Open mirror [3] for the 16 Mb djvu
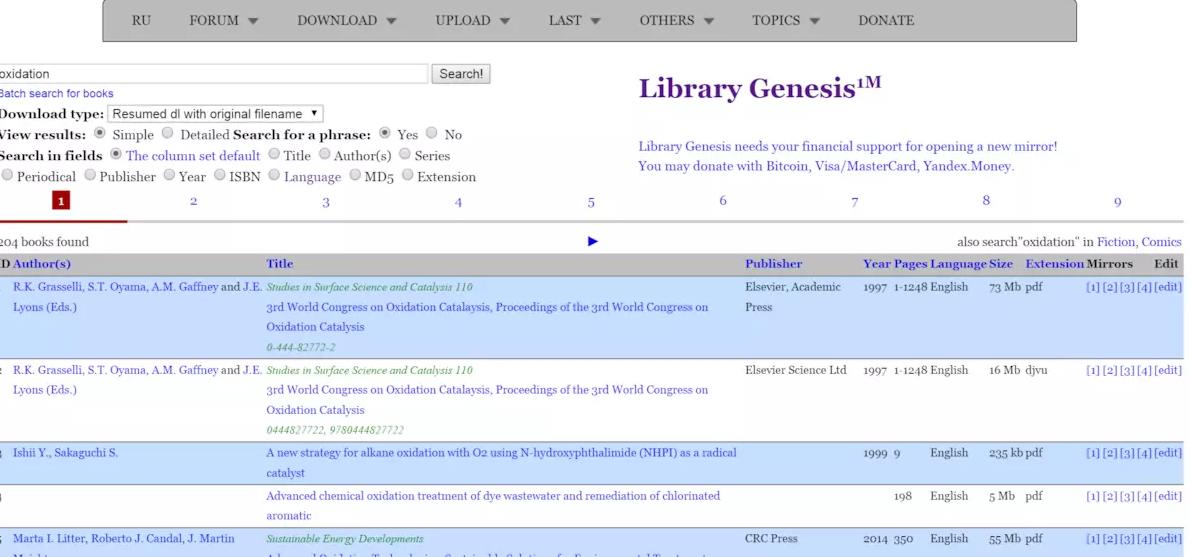Screen dimensions: 1190x557 click(x=1126, y=370)
